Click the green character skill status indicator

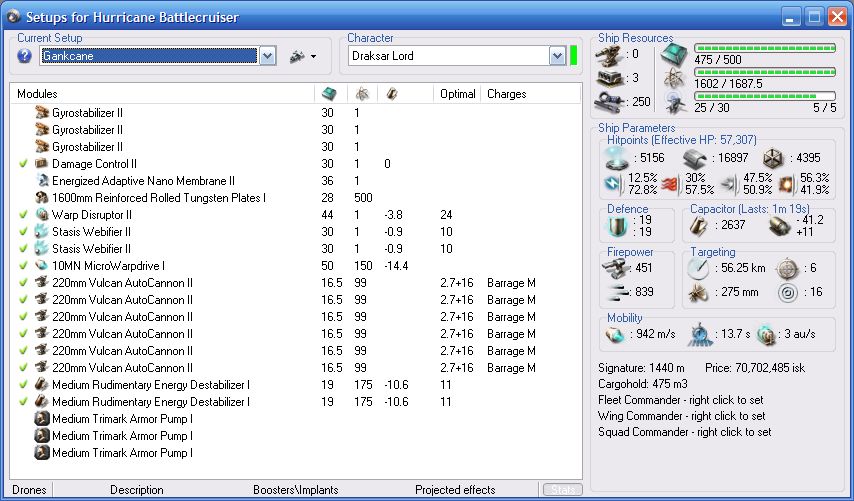[x=574, y=56]
